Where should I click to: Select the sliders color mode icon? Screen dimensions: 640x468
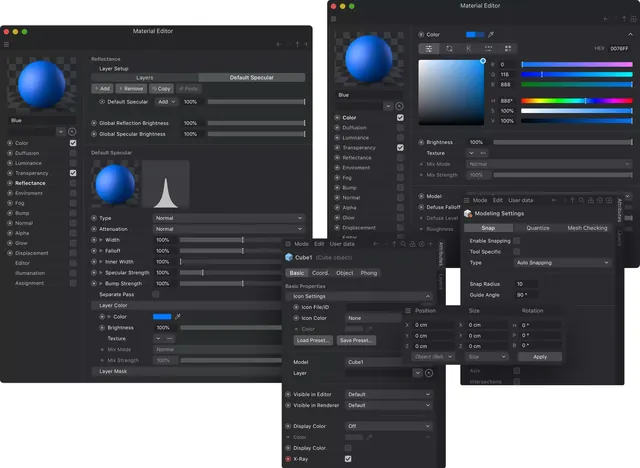(429, 49)
